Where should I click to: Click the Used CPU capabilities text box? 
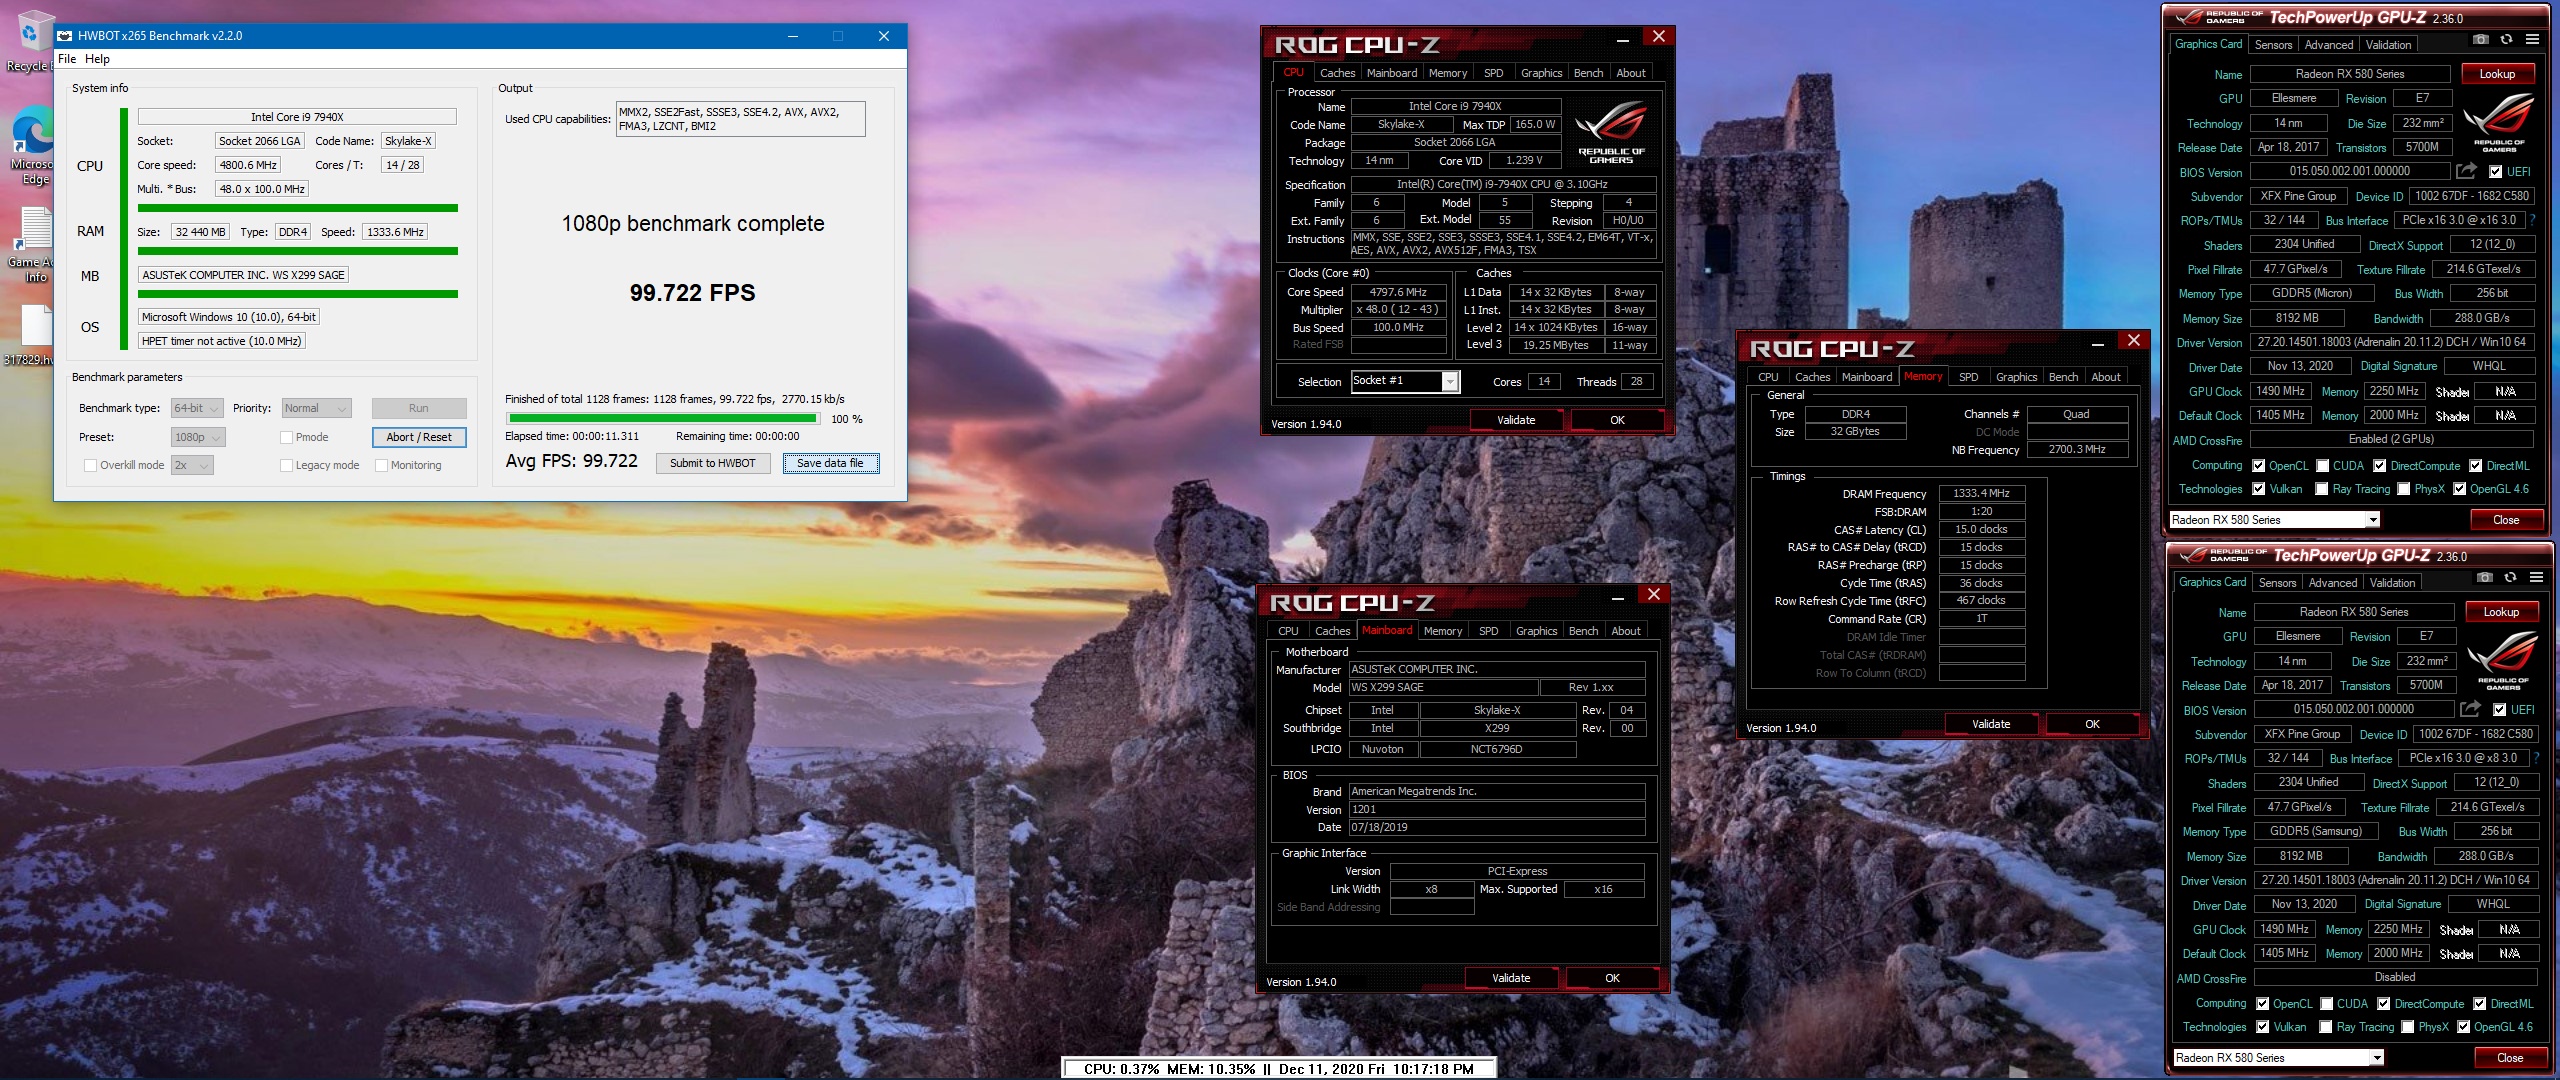[741, 119]
